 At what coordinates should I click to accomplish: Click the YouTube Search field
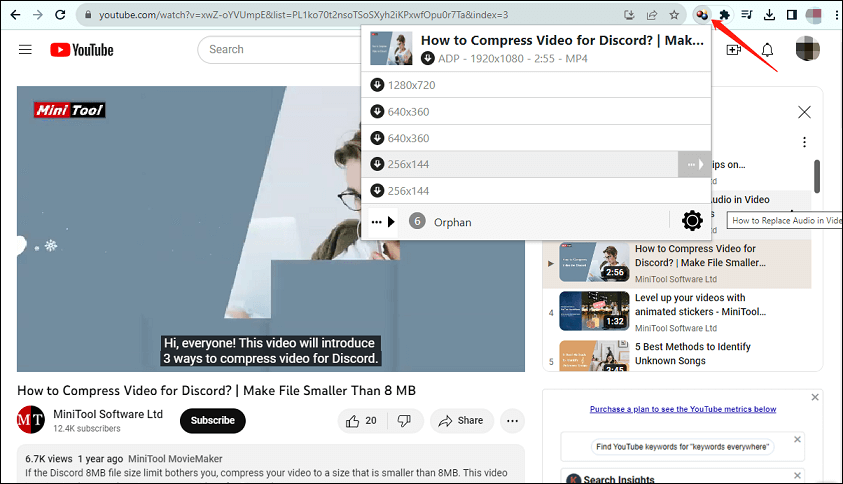tap(280, 49)
